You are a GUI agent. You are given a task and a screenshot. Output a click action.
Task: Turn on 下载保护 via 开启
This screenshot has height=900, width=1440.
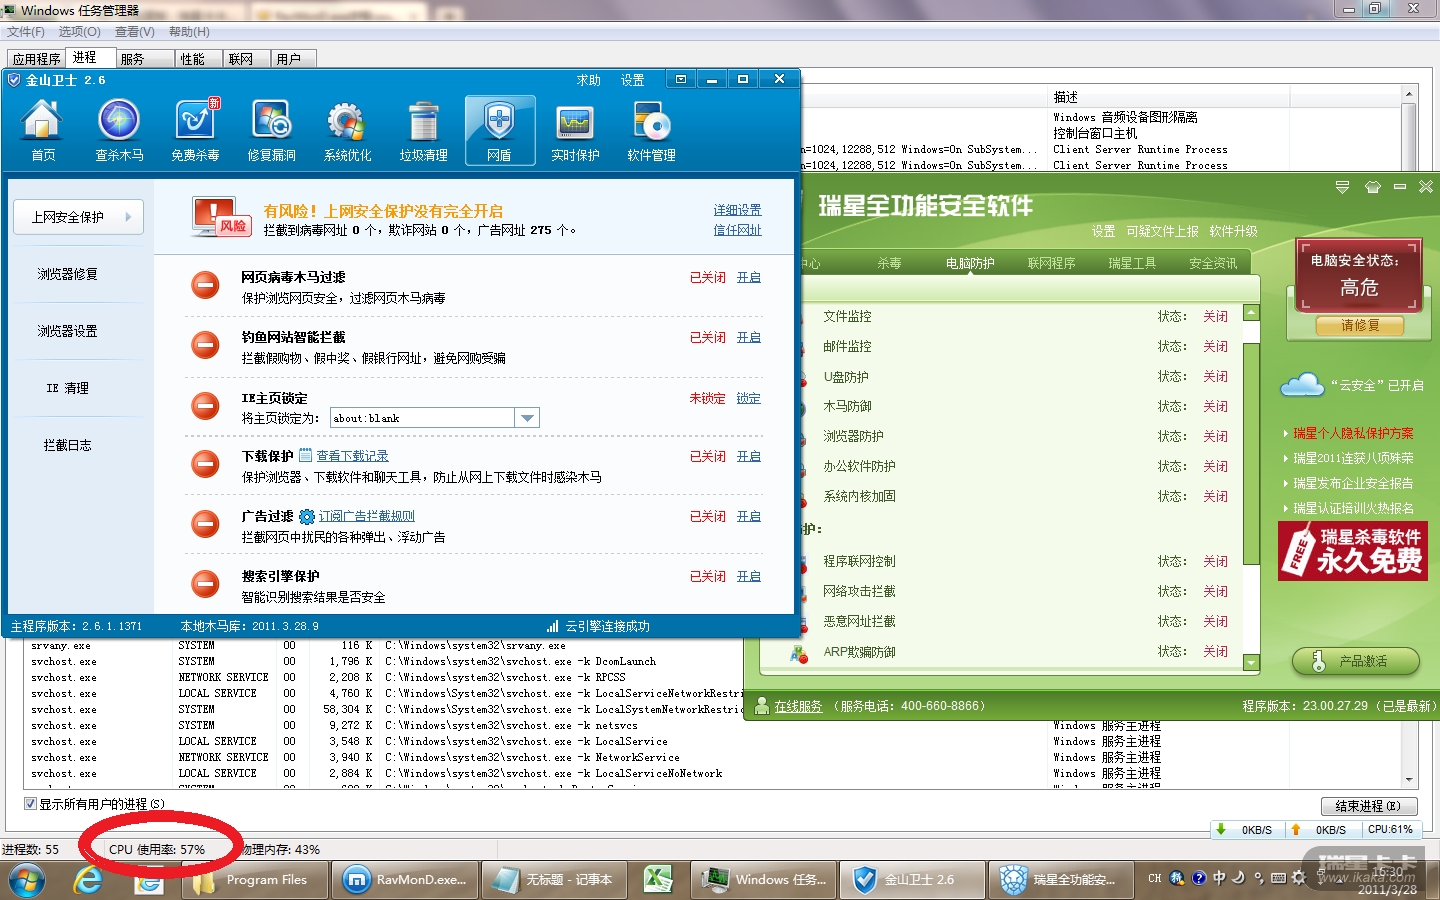[x=749, y=457]
